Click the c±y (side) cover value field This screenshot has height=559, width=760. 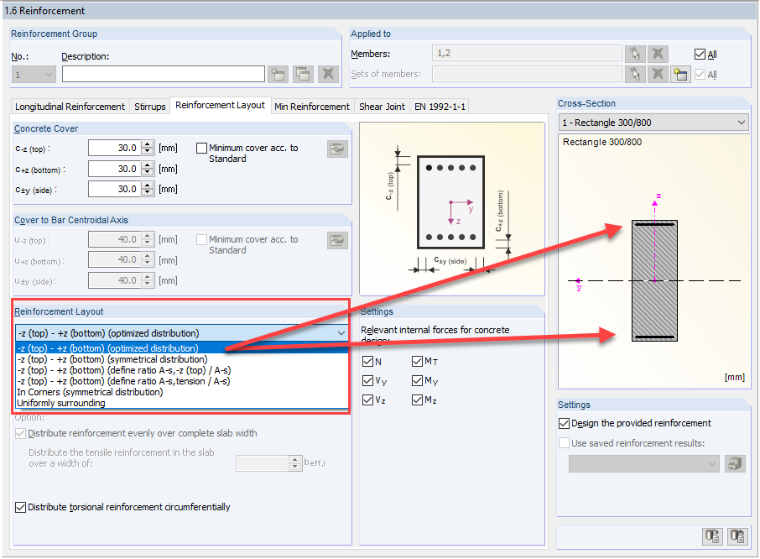click(115, 189)
